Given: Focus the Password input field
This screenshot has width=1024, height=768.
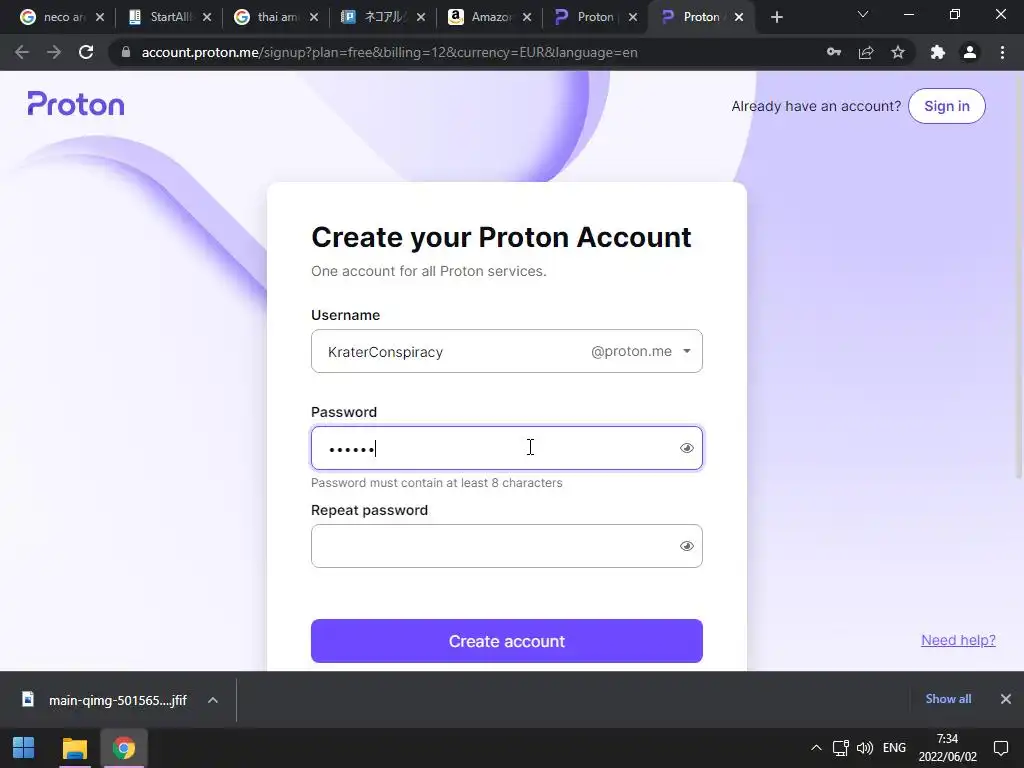Looking at the screenshot, I should (507, 448).
